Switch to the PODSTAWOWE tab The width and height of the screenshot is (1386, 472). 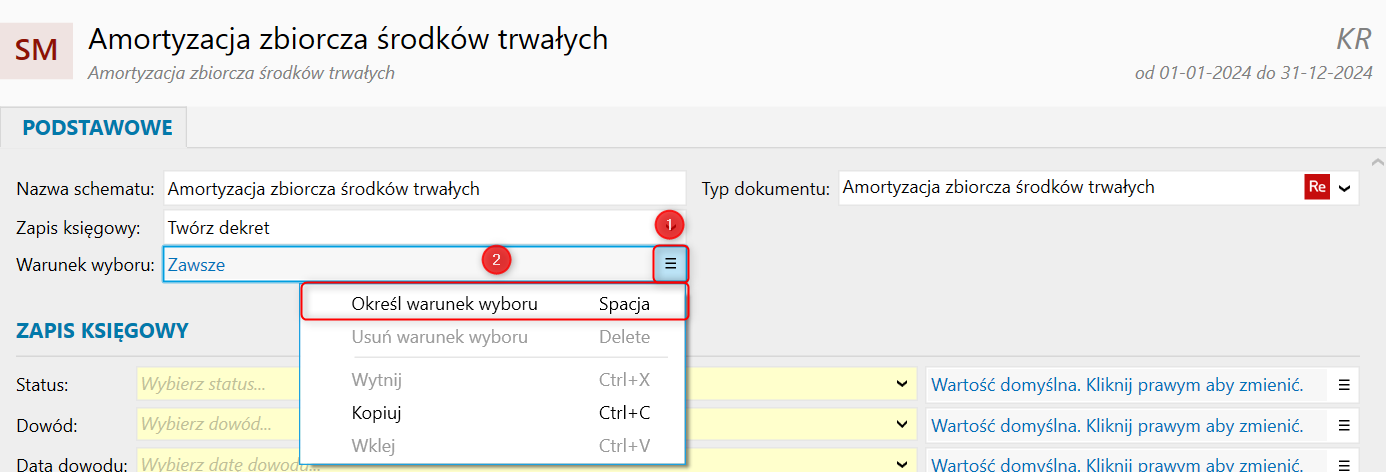point(97,128)
